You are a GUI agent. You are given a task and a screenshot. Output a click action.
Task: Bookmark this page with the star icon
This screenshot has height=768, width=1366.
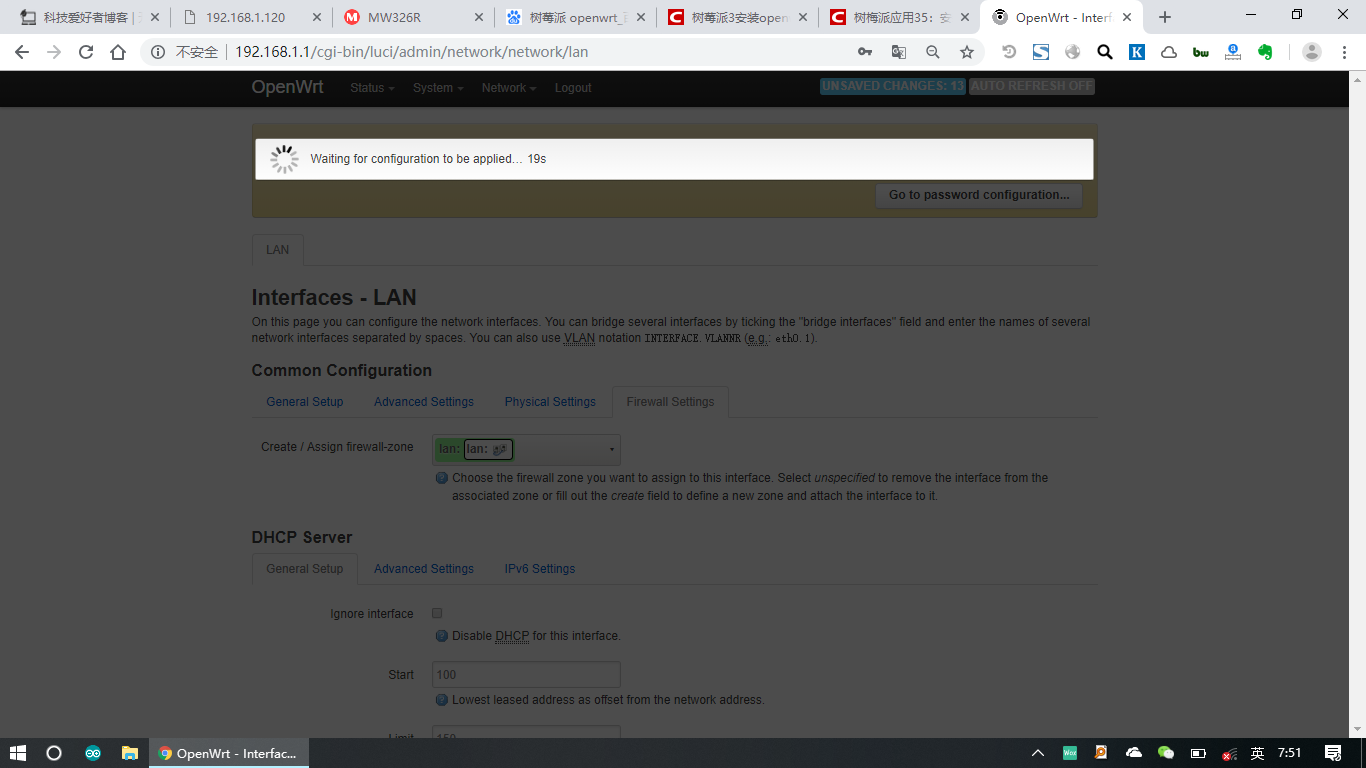[x=966, y=52]
